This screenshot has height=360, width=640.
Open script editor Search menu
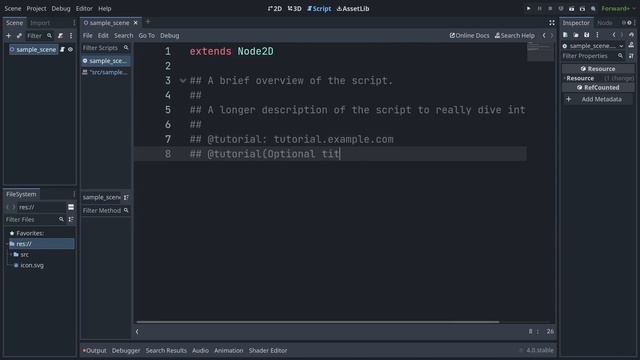(x=123, y=36)
